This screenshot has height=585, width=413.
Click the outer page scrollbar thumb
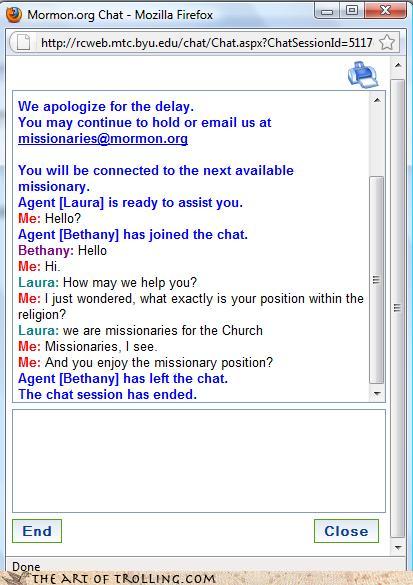398,308
